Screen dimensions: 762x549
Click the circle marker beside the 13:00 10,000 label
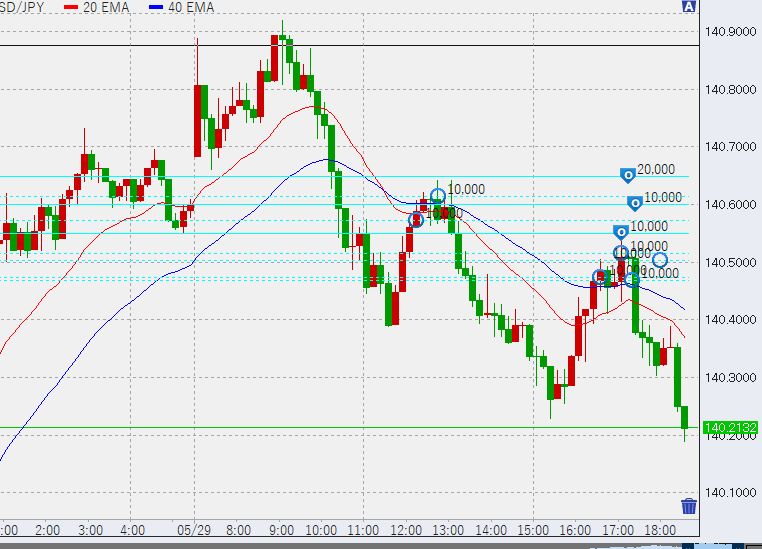437,194
